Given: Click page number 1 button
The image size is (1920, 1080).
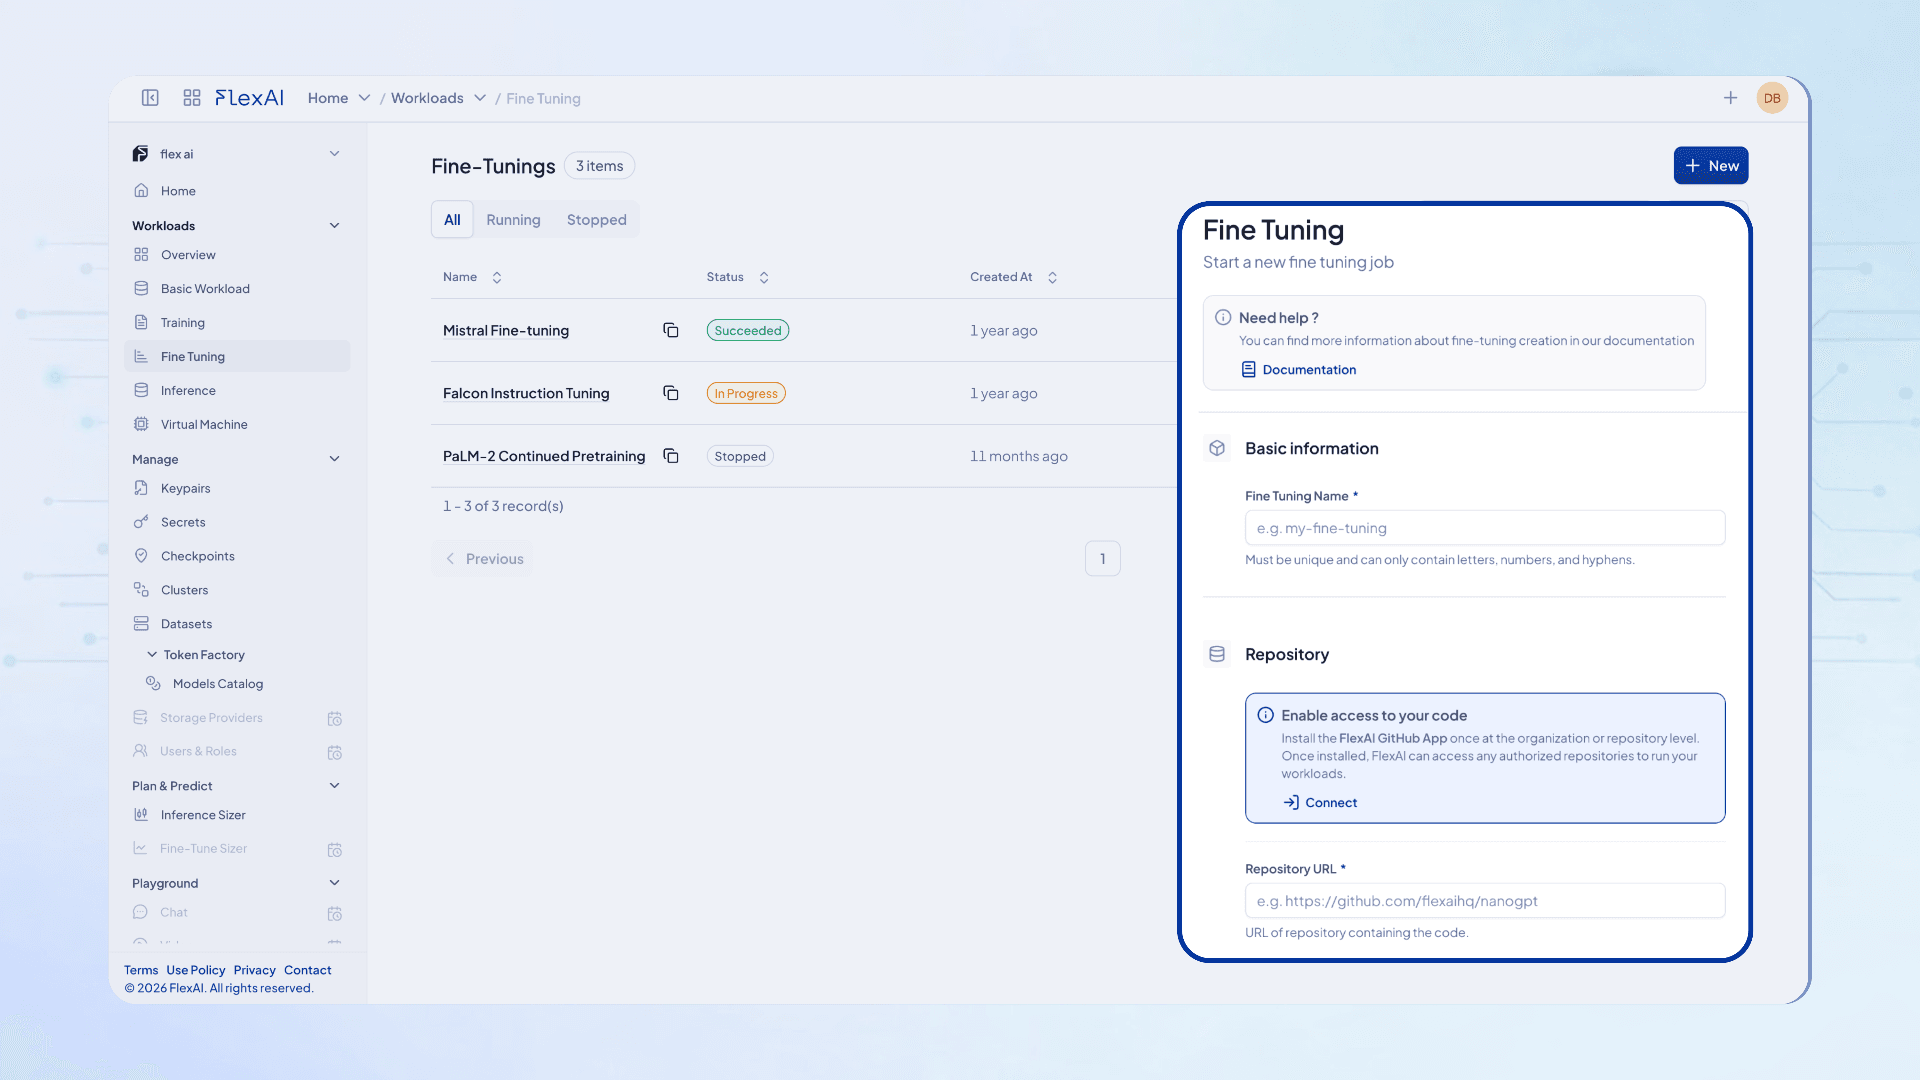Looking at the screenshot, I should (x=1103, y=559).
